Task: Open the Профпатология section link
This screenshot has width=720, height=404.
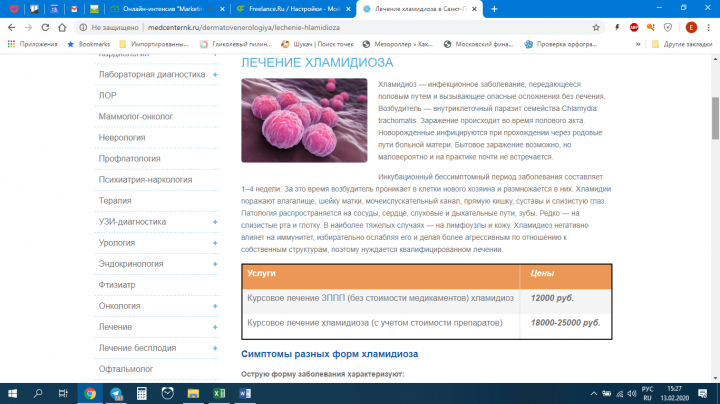Action: [129, 159]
